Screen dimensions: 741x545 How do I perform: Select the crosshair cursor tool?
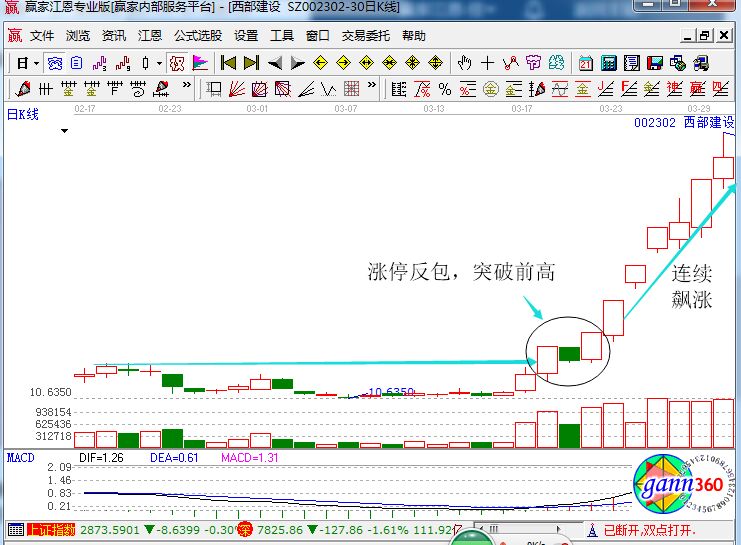(x=488, y=62)
